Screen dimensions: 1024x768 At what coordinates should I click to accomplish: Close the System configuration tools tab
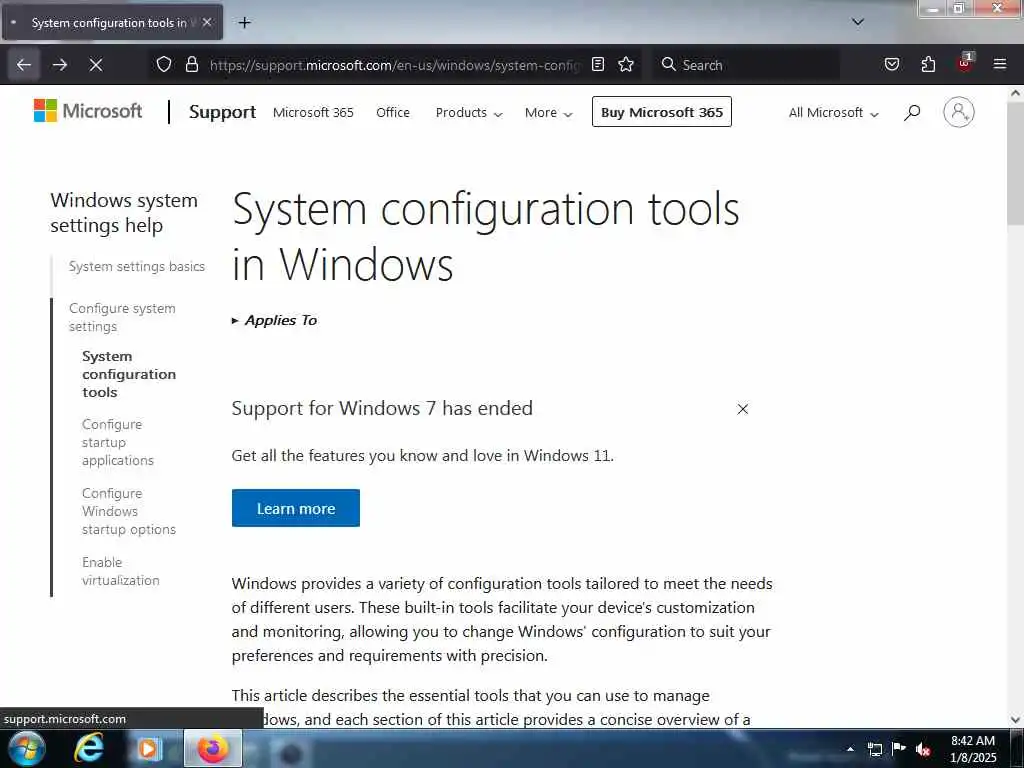(x=207, y=22)
